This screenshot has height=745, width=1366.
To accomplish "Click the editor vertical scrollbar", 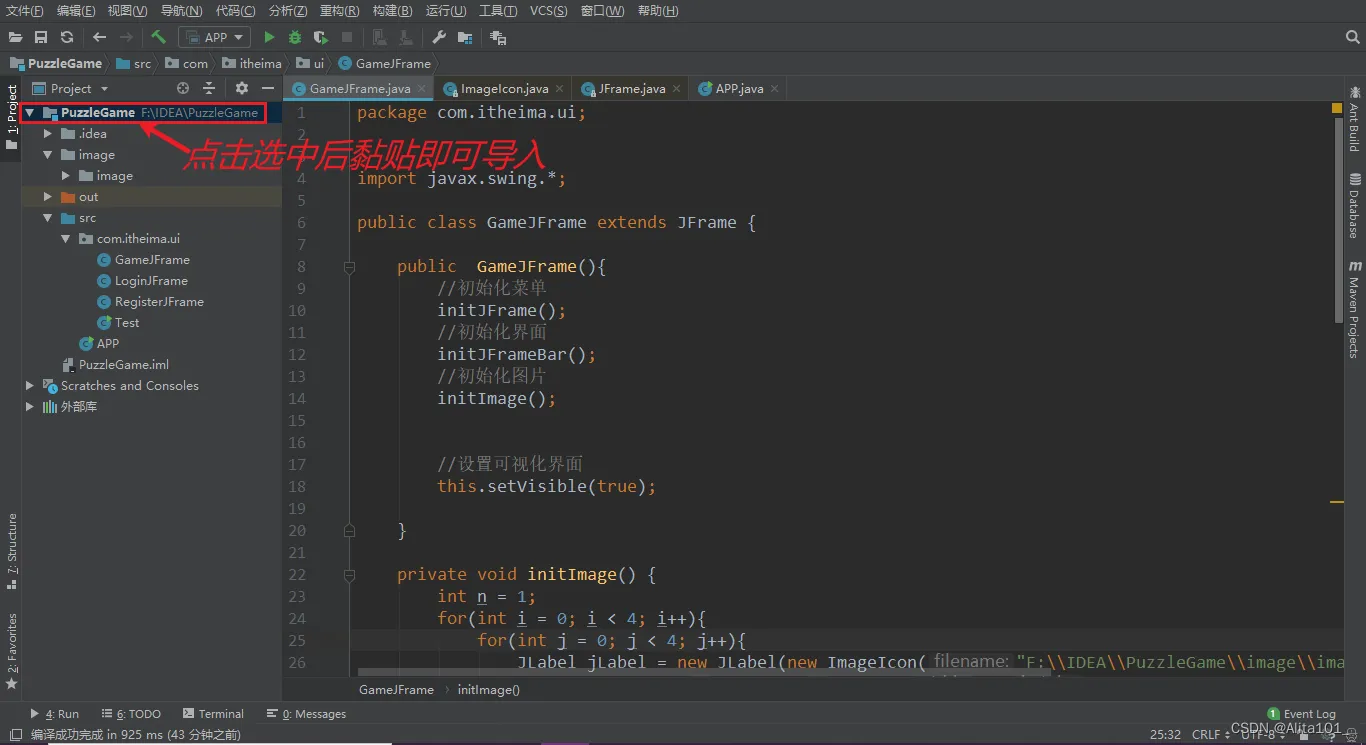I will click(x=1338, y=220).
